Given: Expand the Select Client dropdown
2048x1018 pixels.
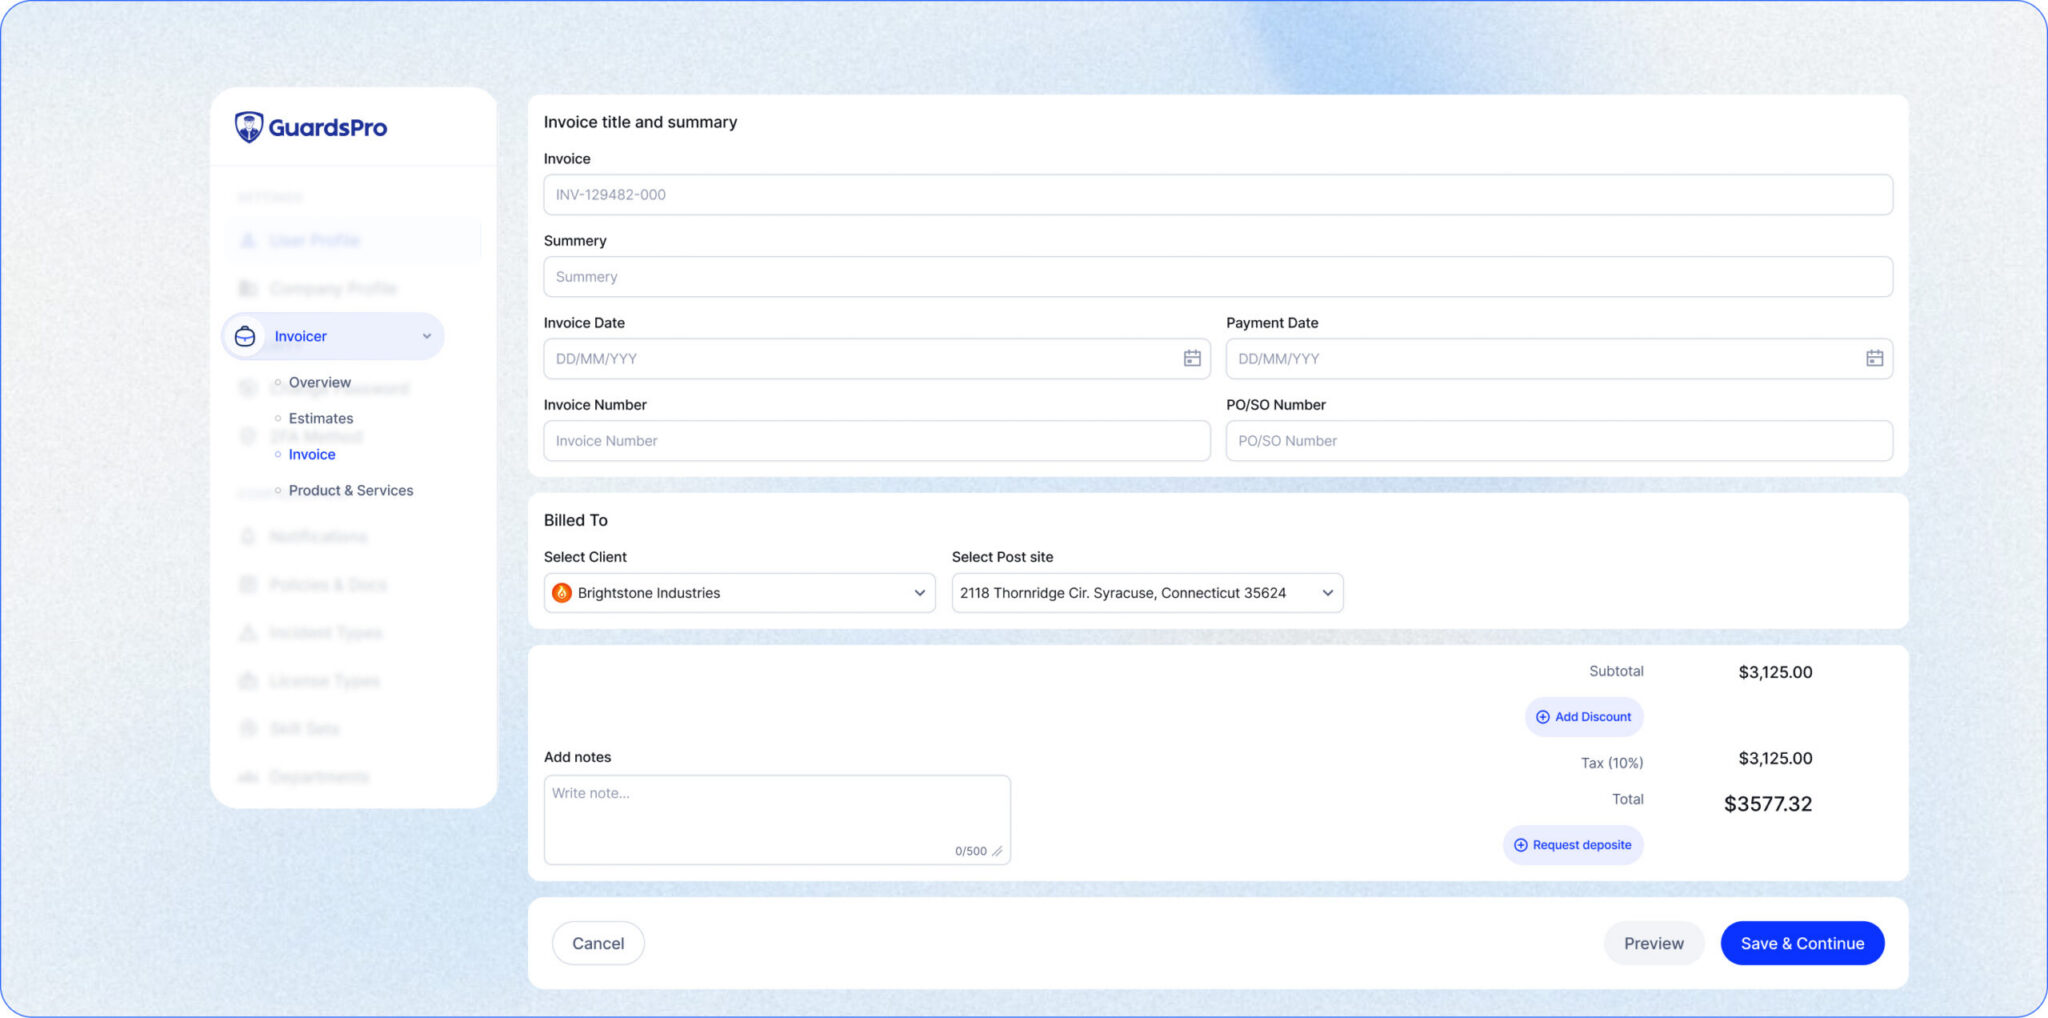Looking at the screenshot, I should point(919,593).
